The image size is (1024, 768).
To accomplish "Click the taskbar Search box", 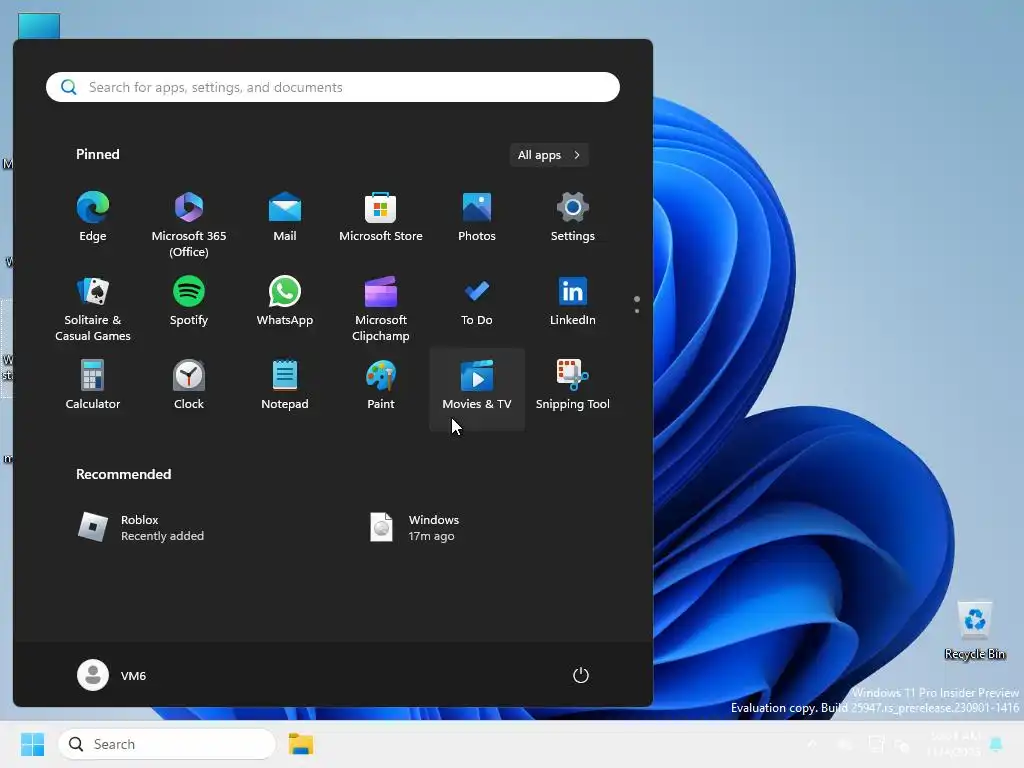I will coord(167,744).
